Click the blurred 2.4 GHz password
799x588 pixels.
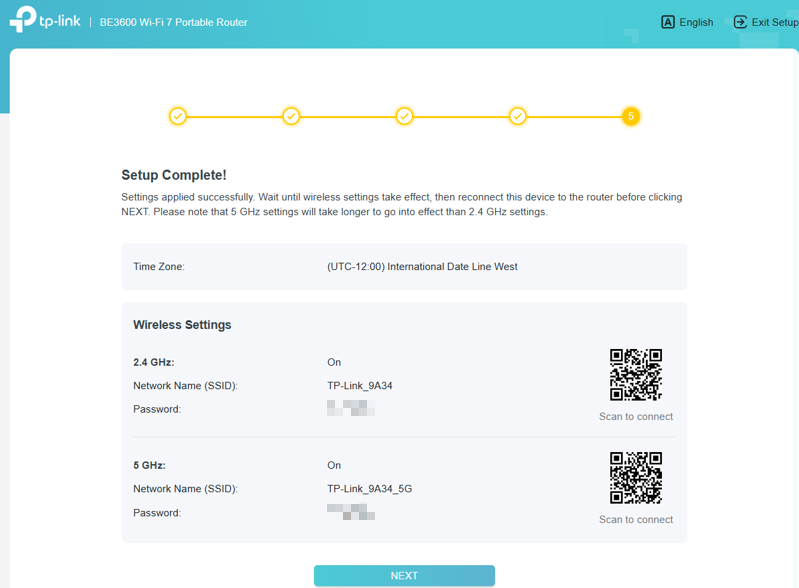351,409
